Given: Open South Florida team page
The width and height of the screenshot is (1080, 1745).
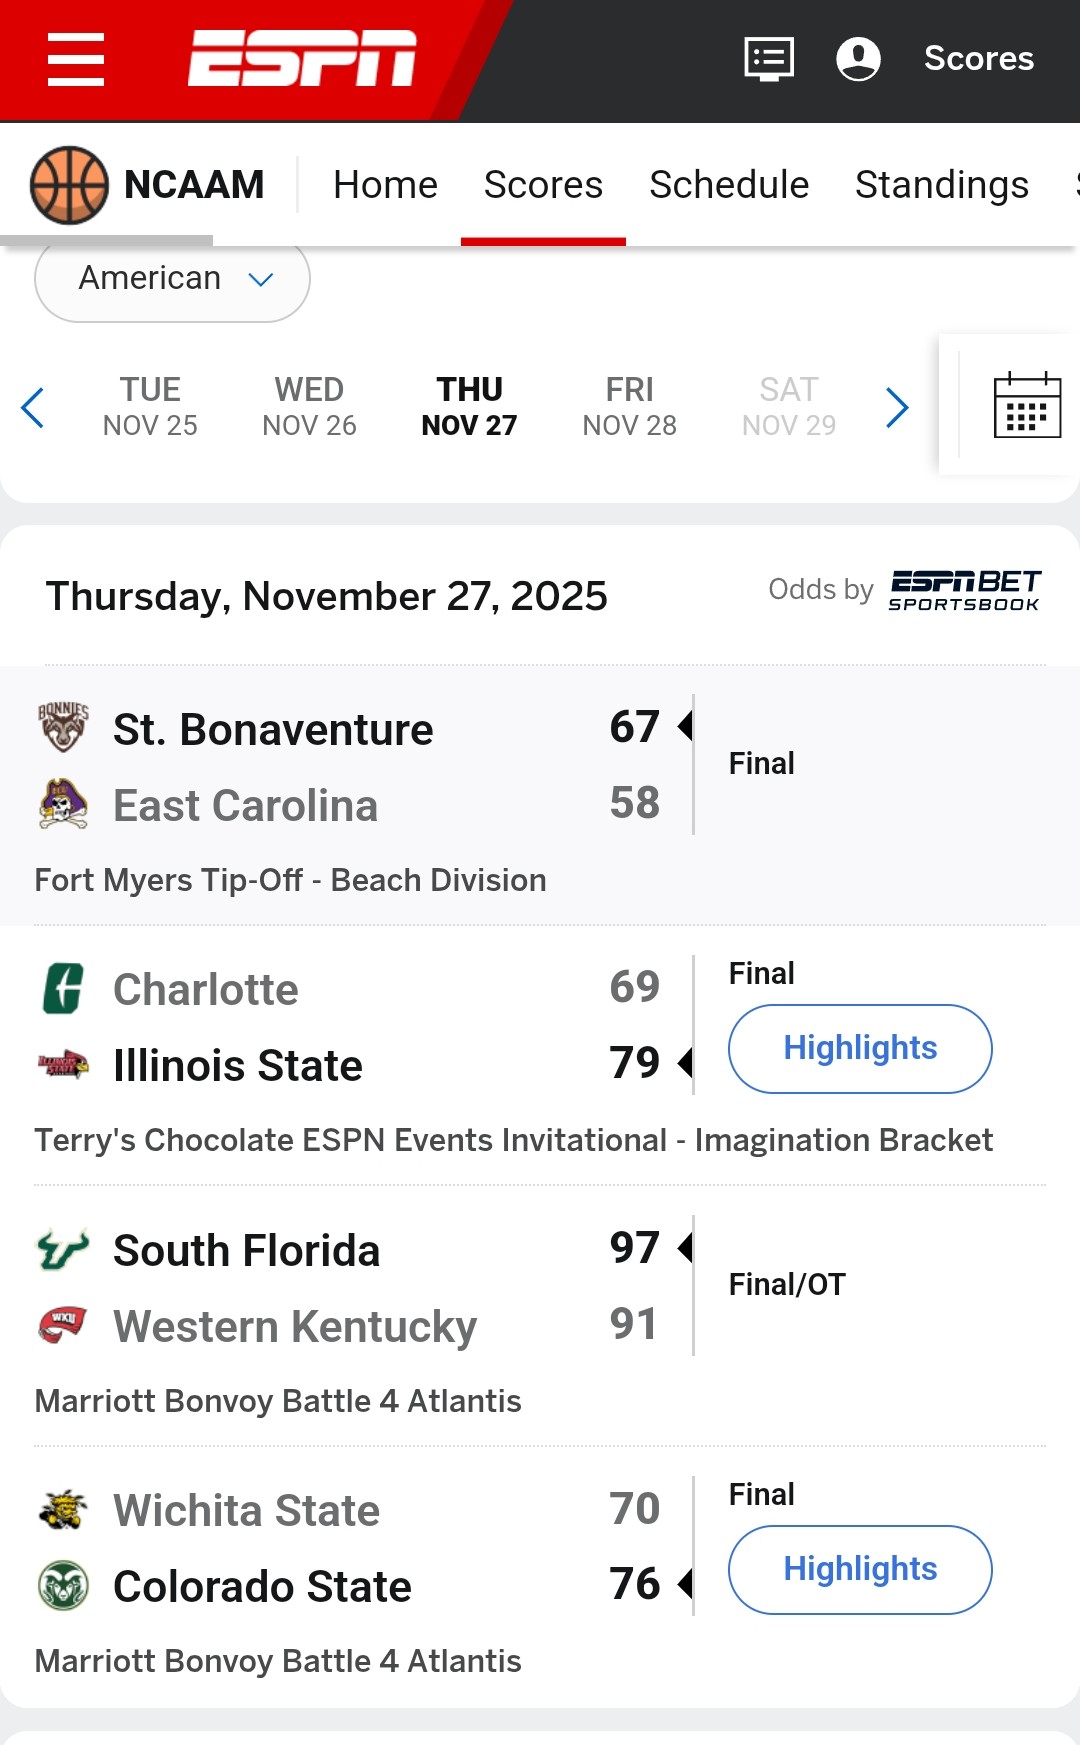Looking at the screenshot, I should pyautogui.click(x=246, y=1251).
